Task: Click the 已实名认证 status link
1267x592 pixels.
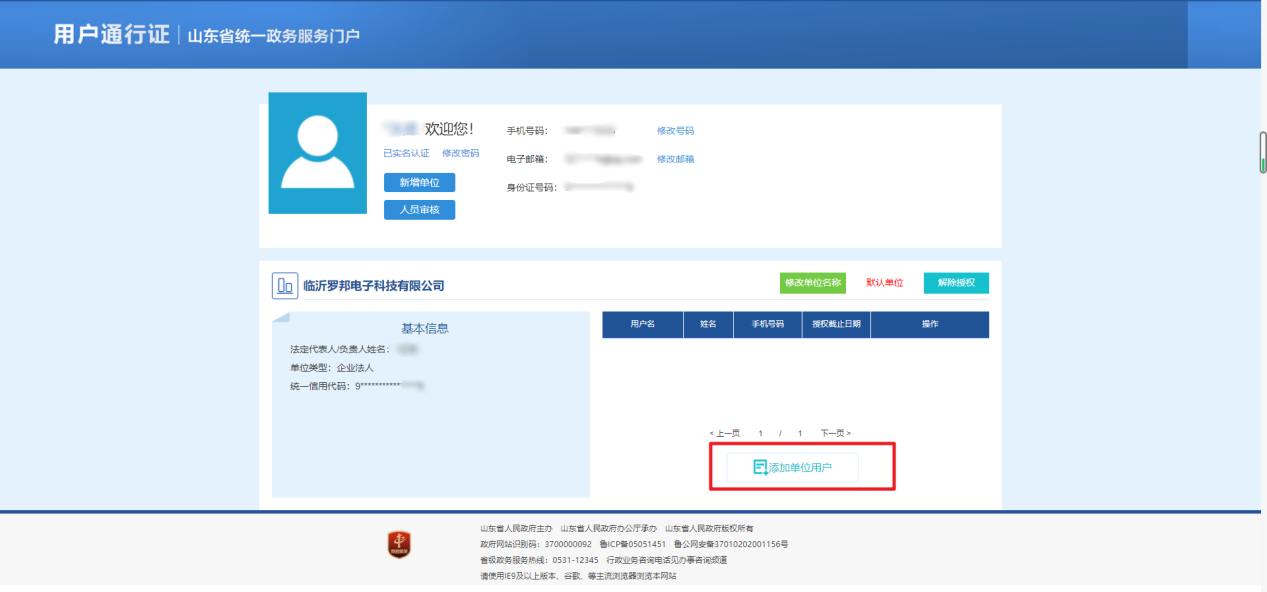Action: [x=406, y=153]
